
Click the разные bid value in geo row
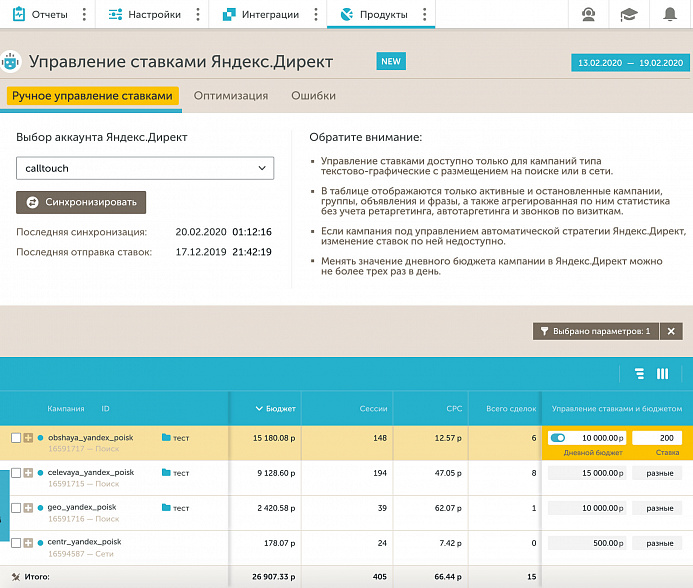(x=657, y=508)
